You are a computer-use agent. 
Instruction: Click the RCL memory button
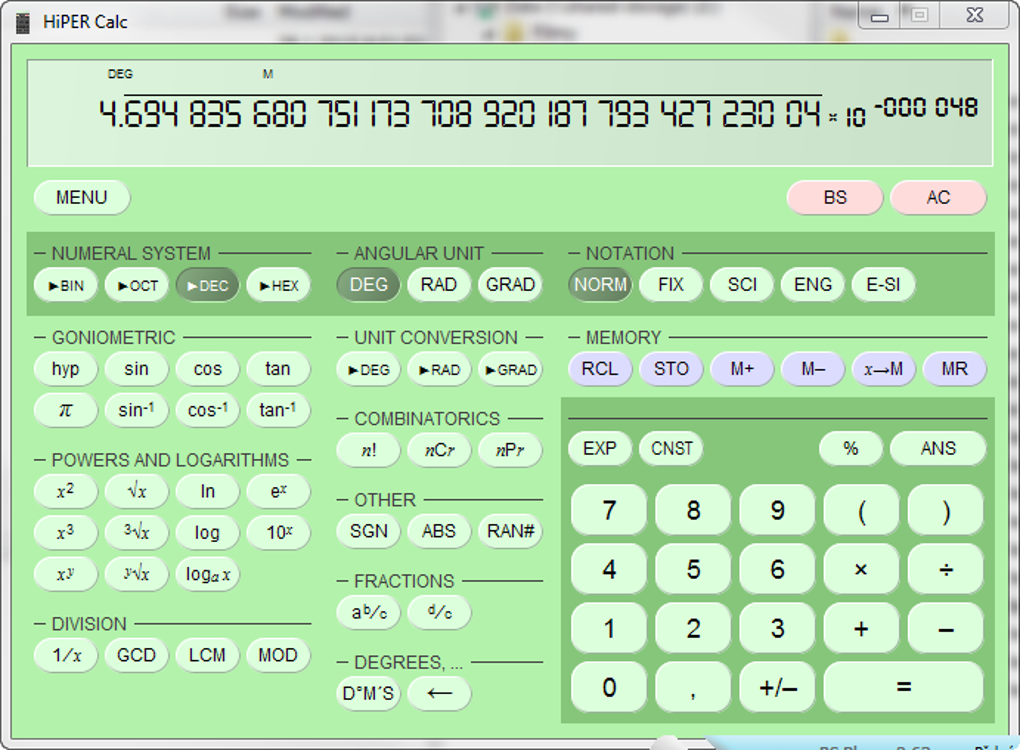click(600, 369)
